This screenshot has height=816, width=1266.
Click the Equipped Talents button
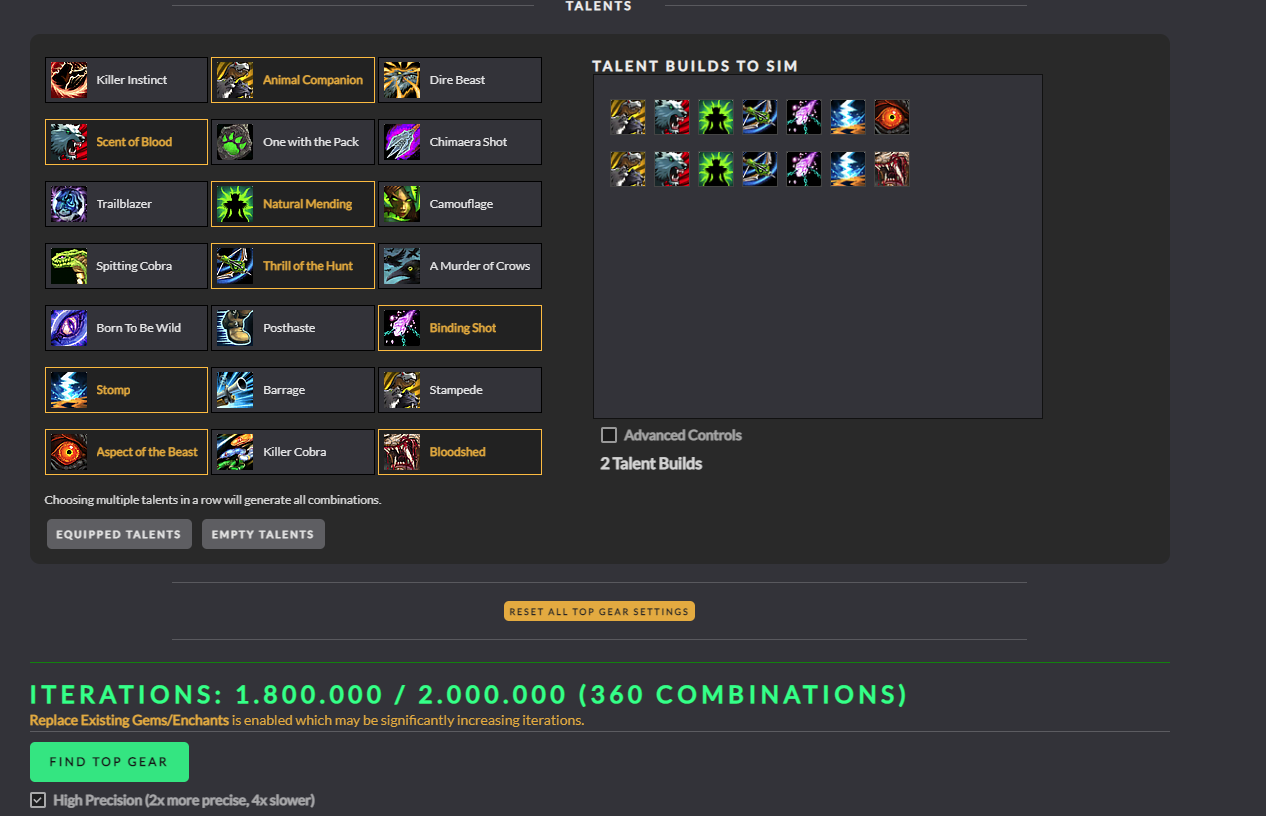click(119, 534)
